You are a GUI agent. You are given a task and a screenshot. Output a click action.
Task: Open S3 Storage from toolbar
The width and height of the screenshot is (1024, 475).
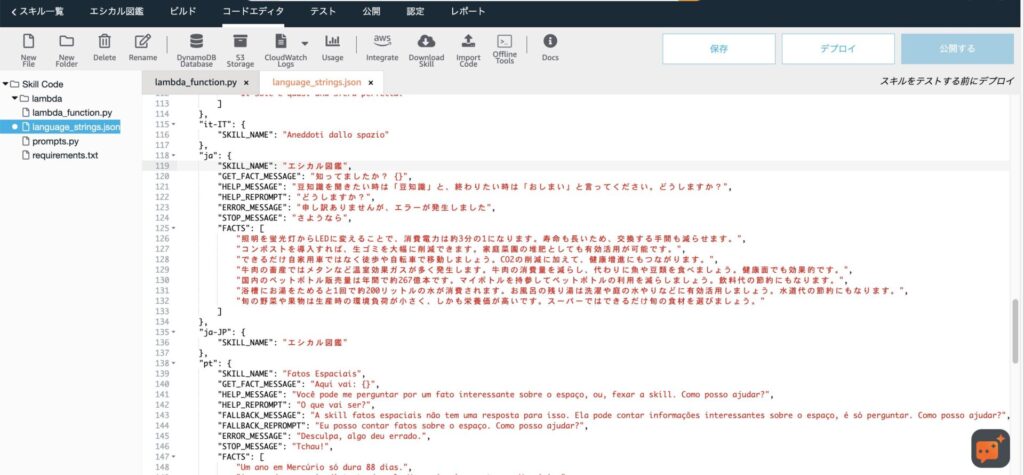click(x=240, y=42)
